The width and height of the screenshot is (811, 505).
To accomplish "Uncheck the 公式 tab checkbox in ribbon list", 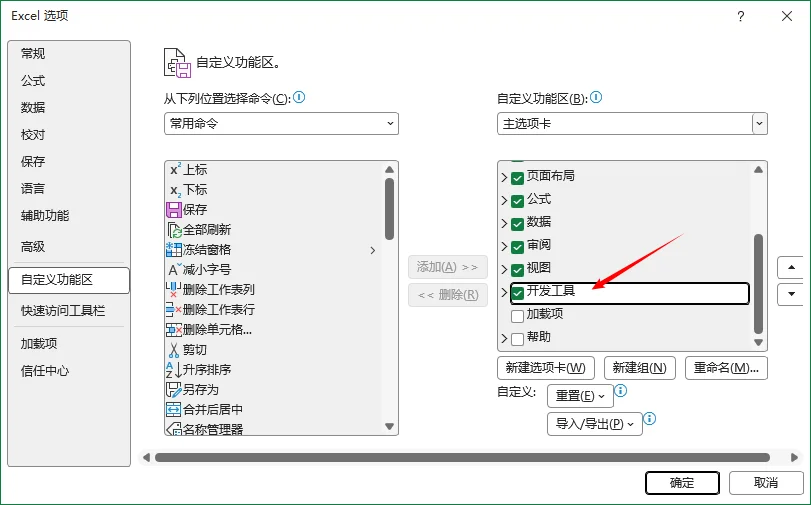I will 517,201.
